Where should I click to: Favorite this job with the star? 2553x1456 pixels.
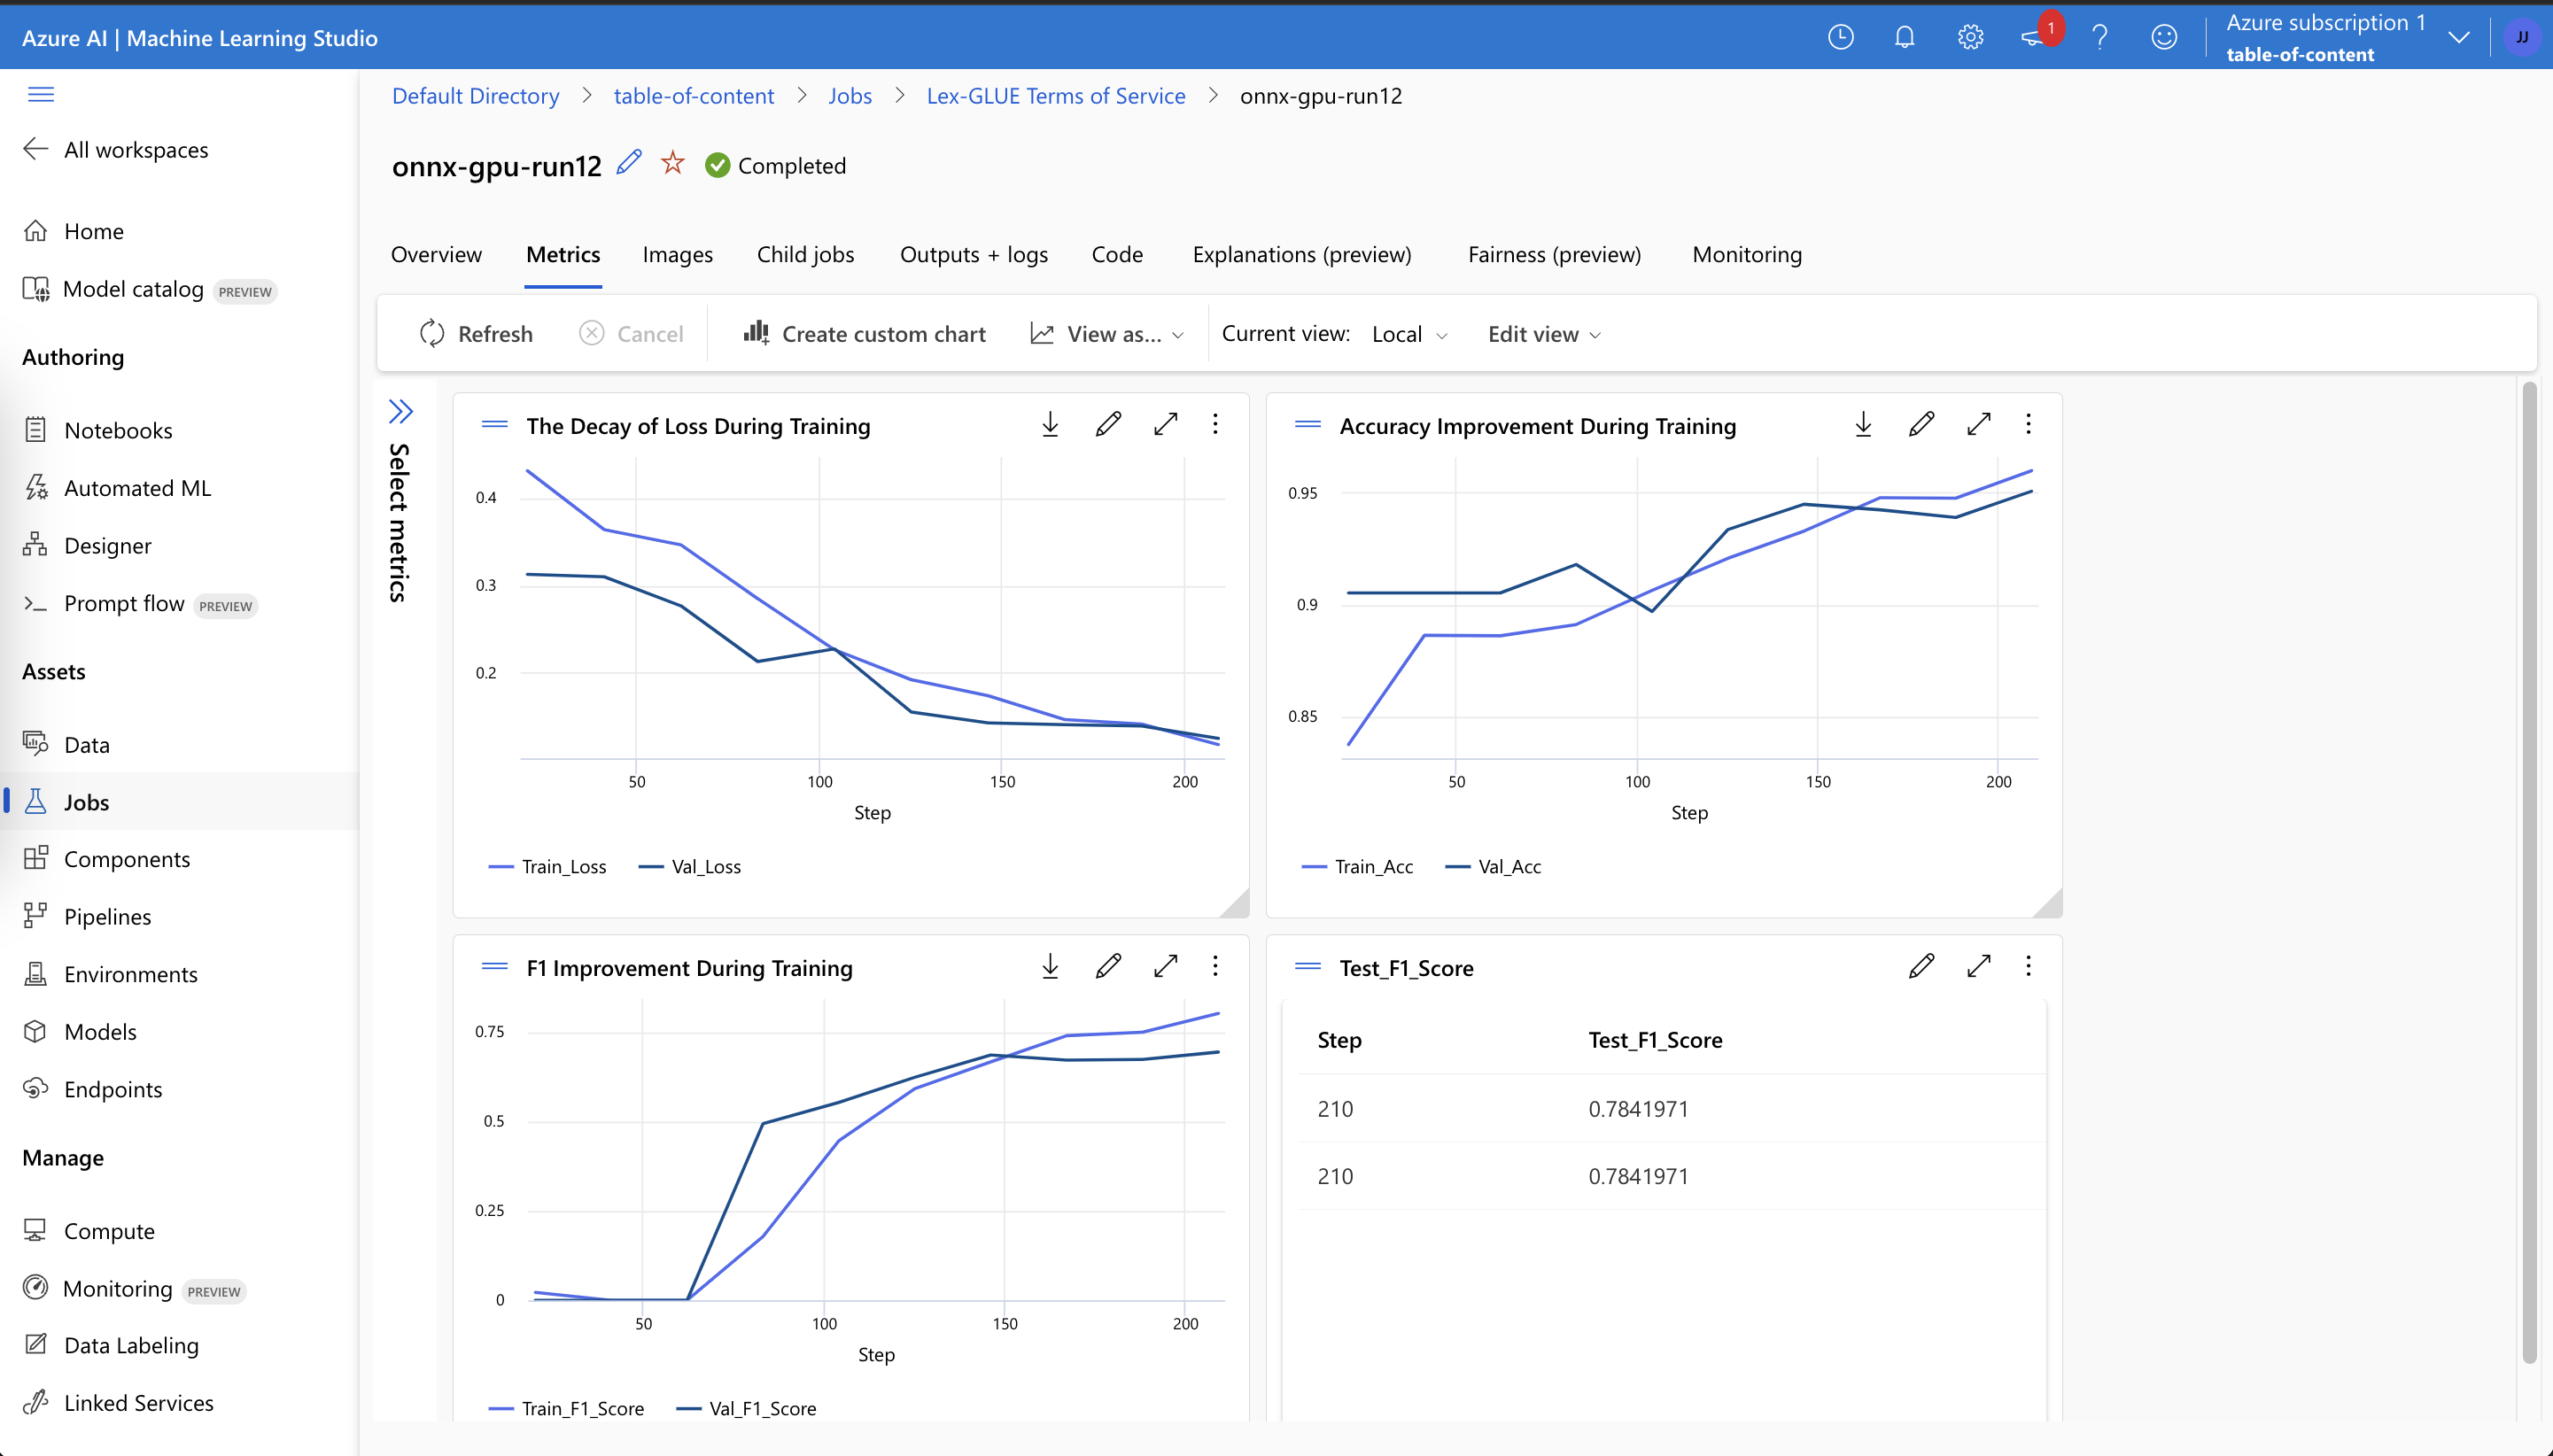point(673,163)
